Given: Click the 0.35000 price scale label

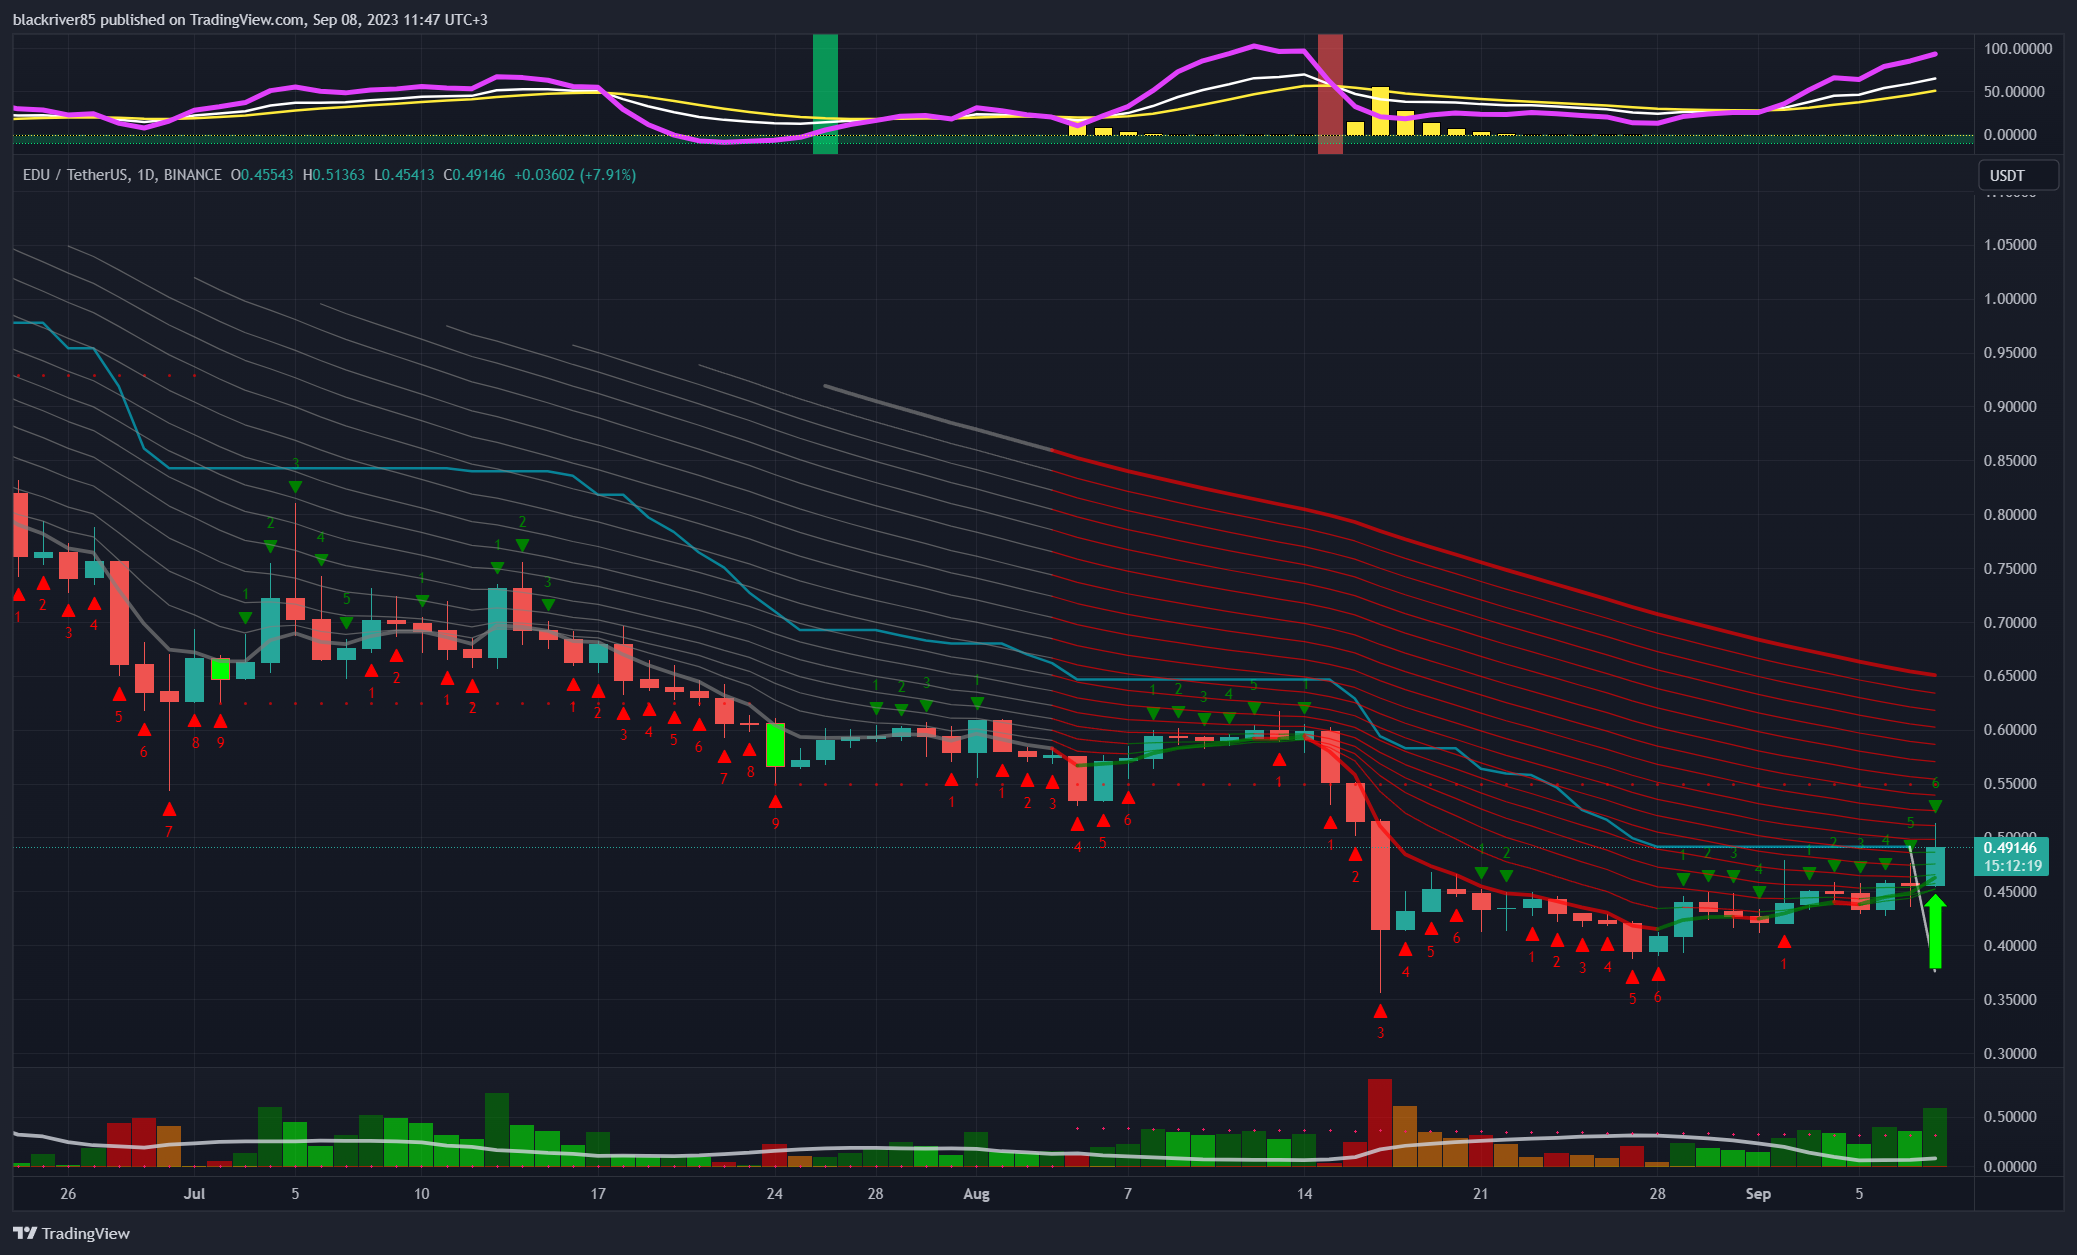Looking at the screenshot, I should [x=2010, y=1000].
